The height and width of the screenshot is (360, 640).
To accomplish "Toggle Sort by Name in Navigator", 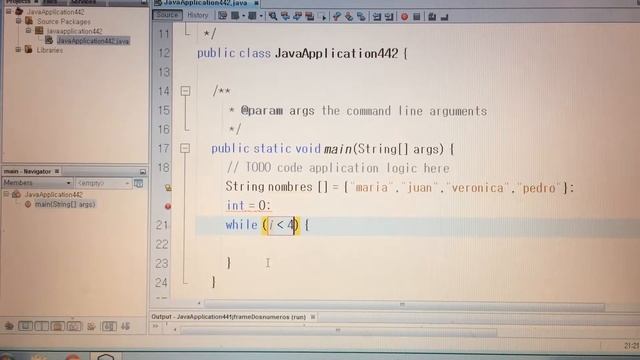I will click(109, 326).
